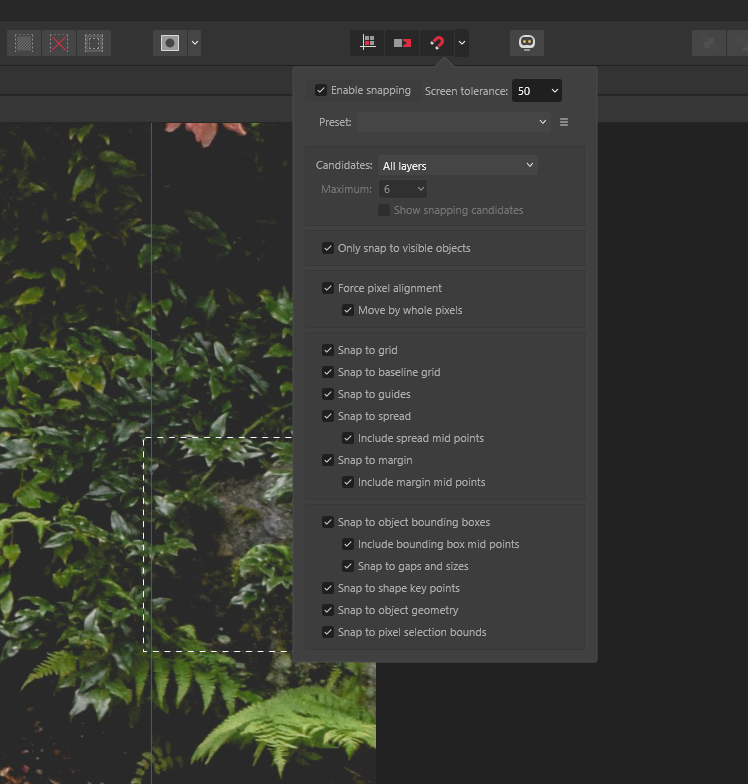The image size is (748, 784).
Task: Expand the Quick Mask options arrow
Action: [195, 43]
